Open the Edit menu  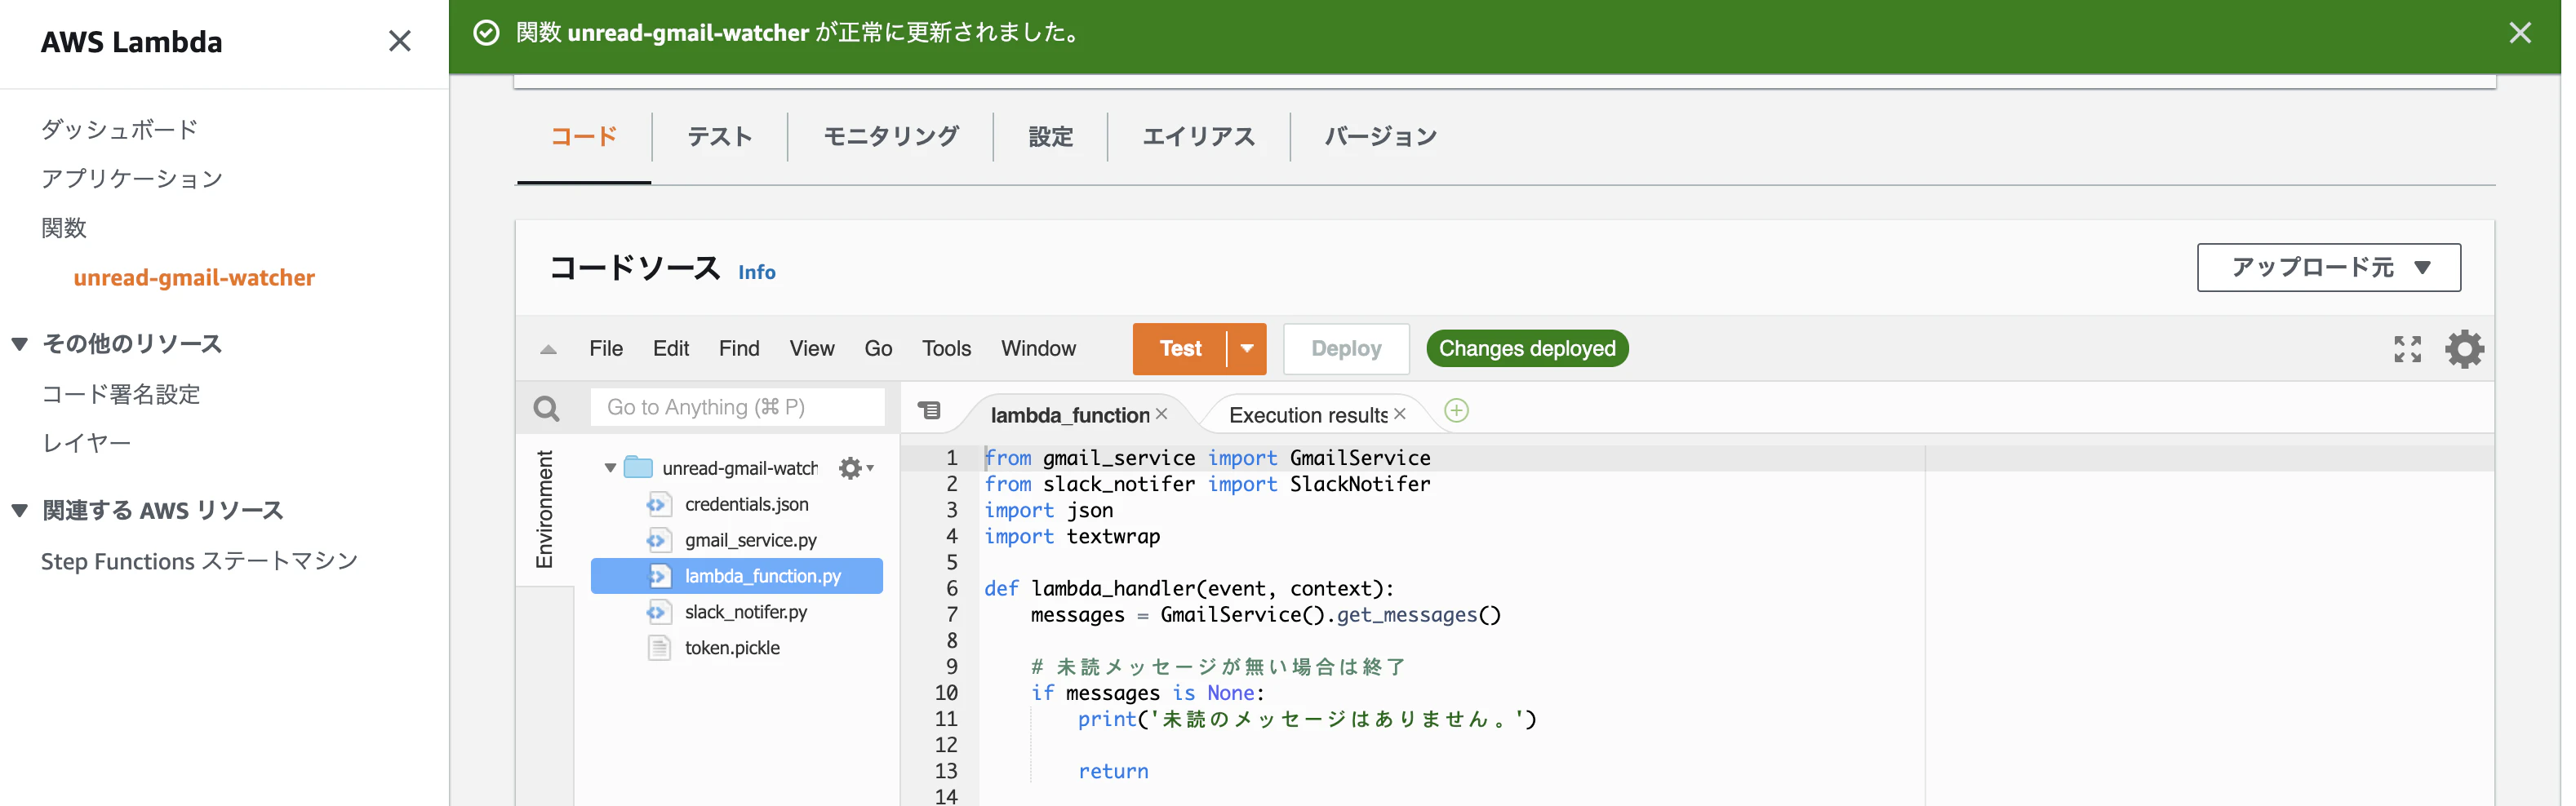[x=671, y=349]
